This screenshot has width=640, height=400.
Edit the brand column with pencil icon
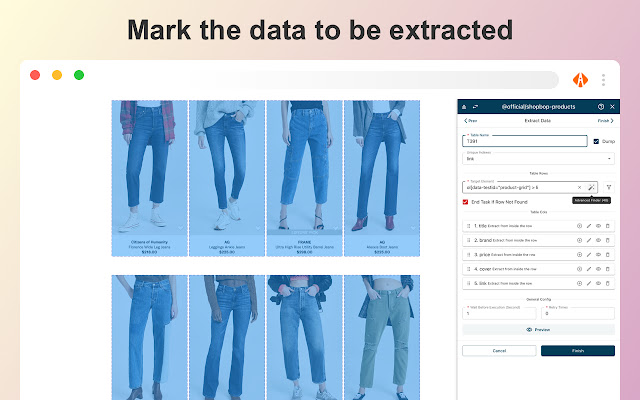click(589, 240)
